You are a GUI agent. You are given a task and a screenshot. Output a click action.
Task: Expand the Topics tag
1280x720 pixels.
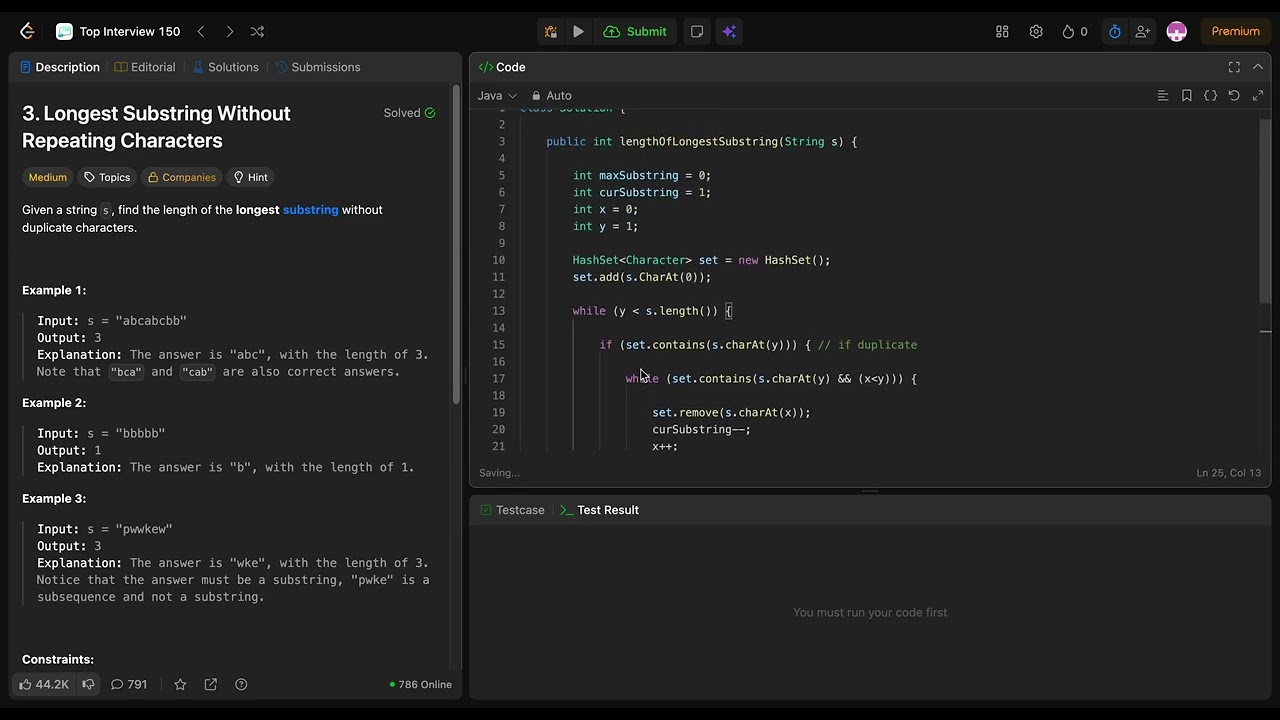(107, 177)
